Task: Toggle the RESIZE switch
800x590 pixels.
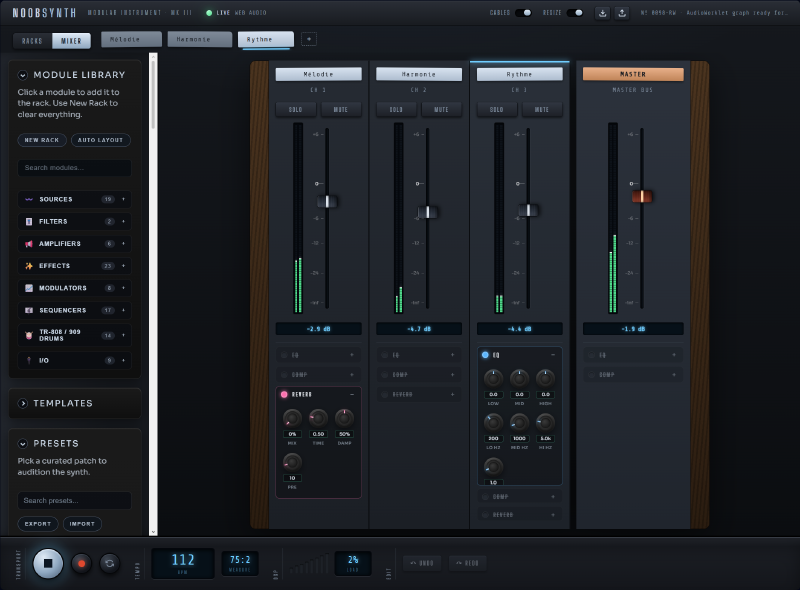Action: pos(575,13)
